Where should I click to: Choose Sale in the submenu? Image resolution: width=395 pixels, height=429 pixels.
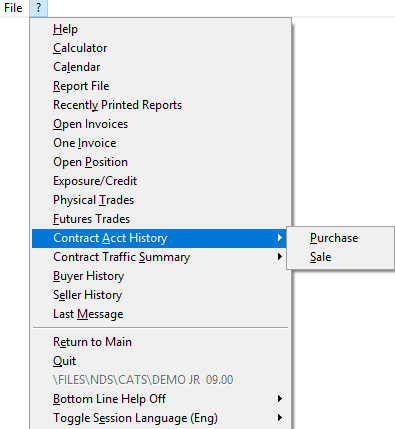(x=340, y=257)
